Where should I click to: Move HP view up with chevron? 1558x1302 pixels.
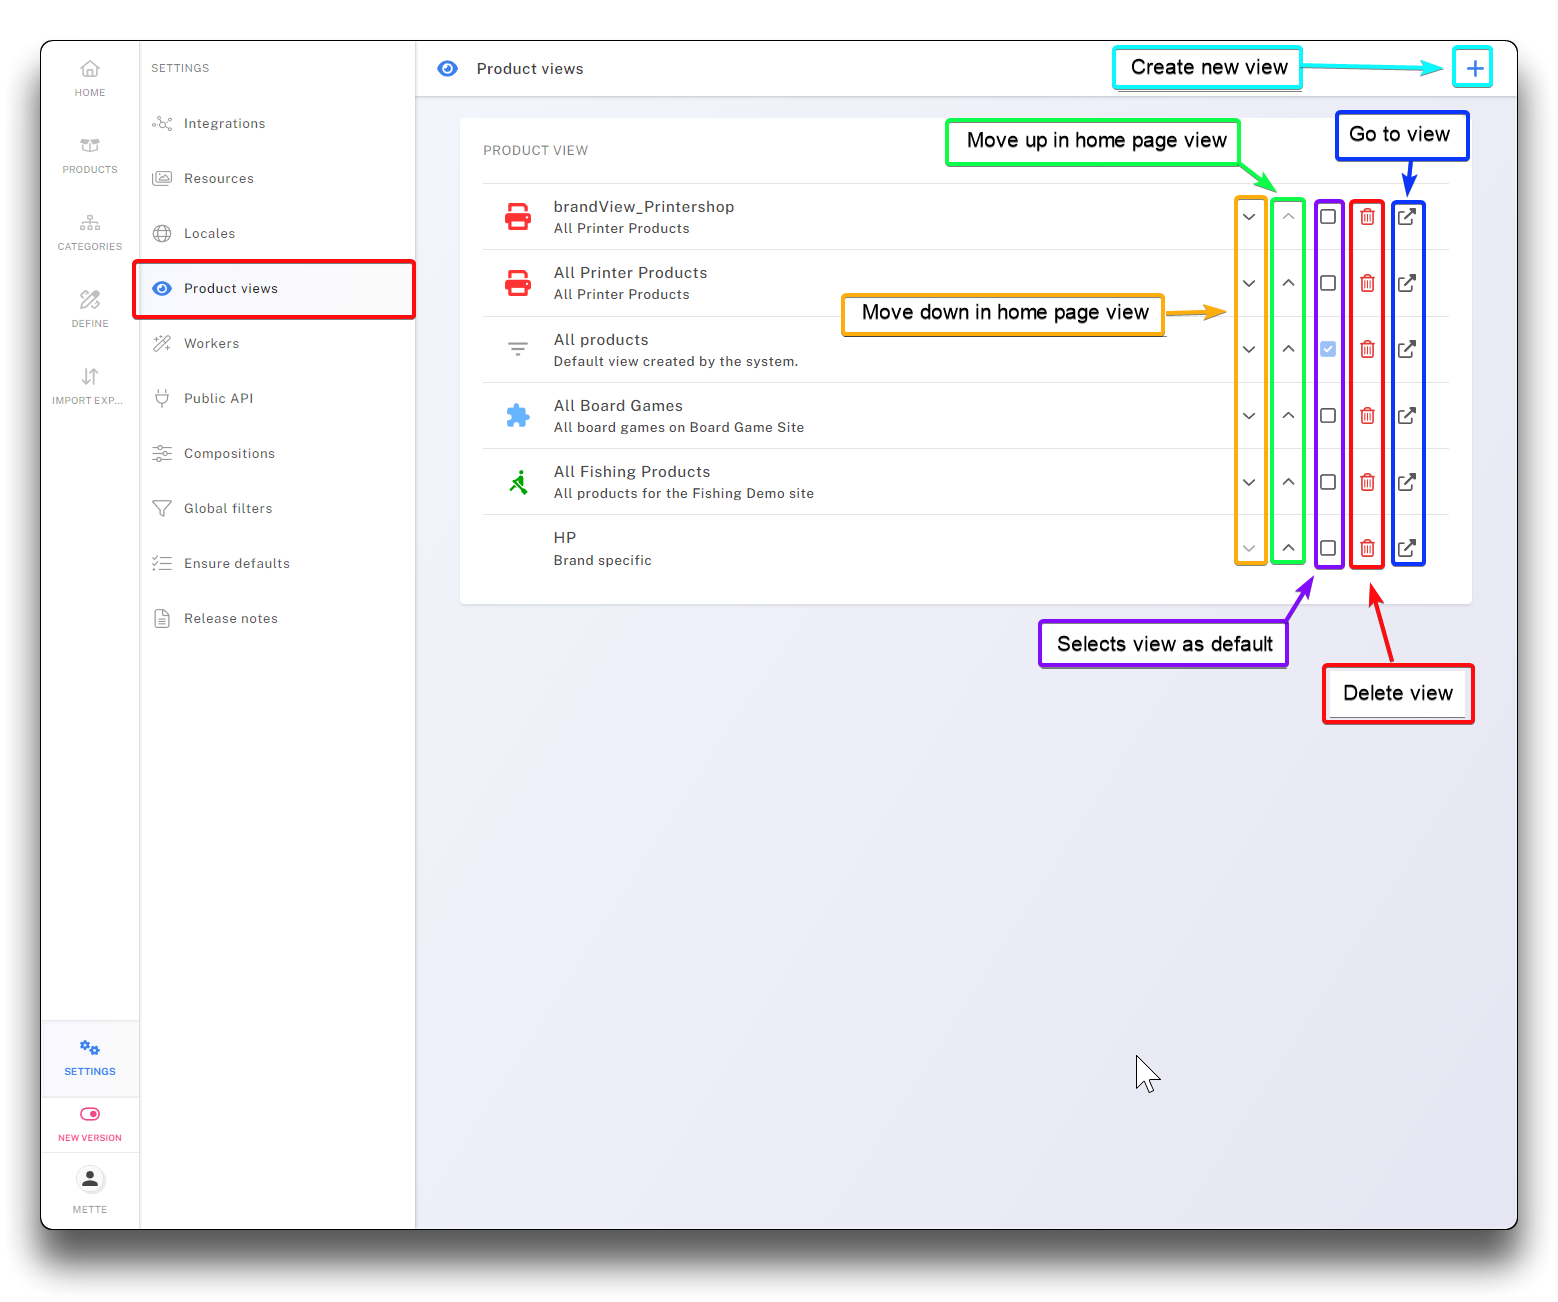[1289, 548]
